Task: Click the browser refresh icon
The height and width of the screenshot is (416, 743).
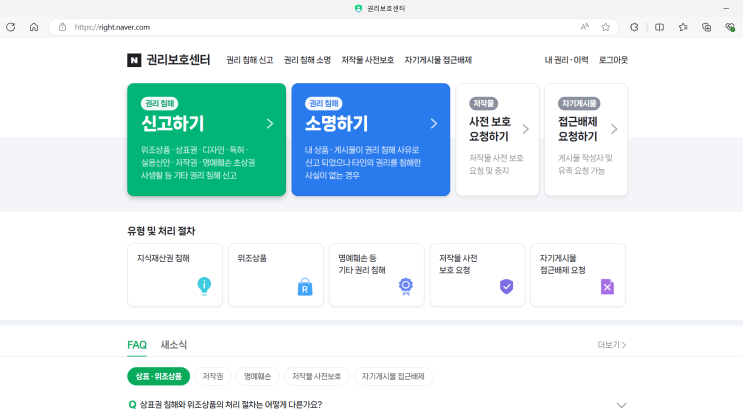Action: point(10,27)
